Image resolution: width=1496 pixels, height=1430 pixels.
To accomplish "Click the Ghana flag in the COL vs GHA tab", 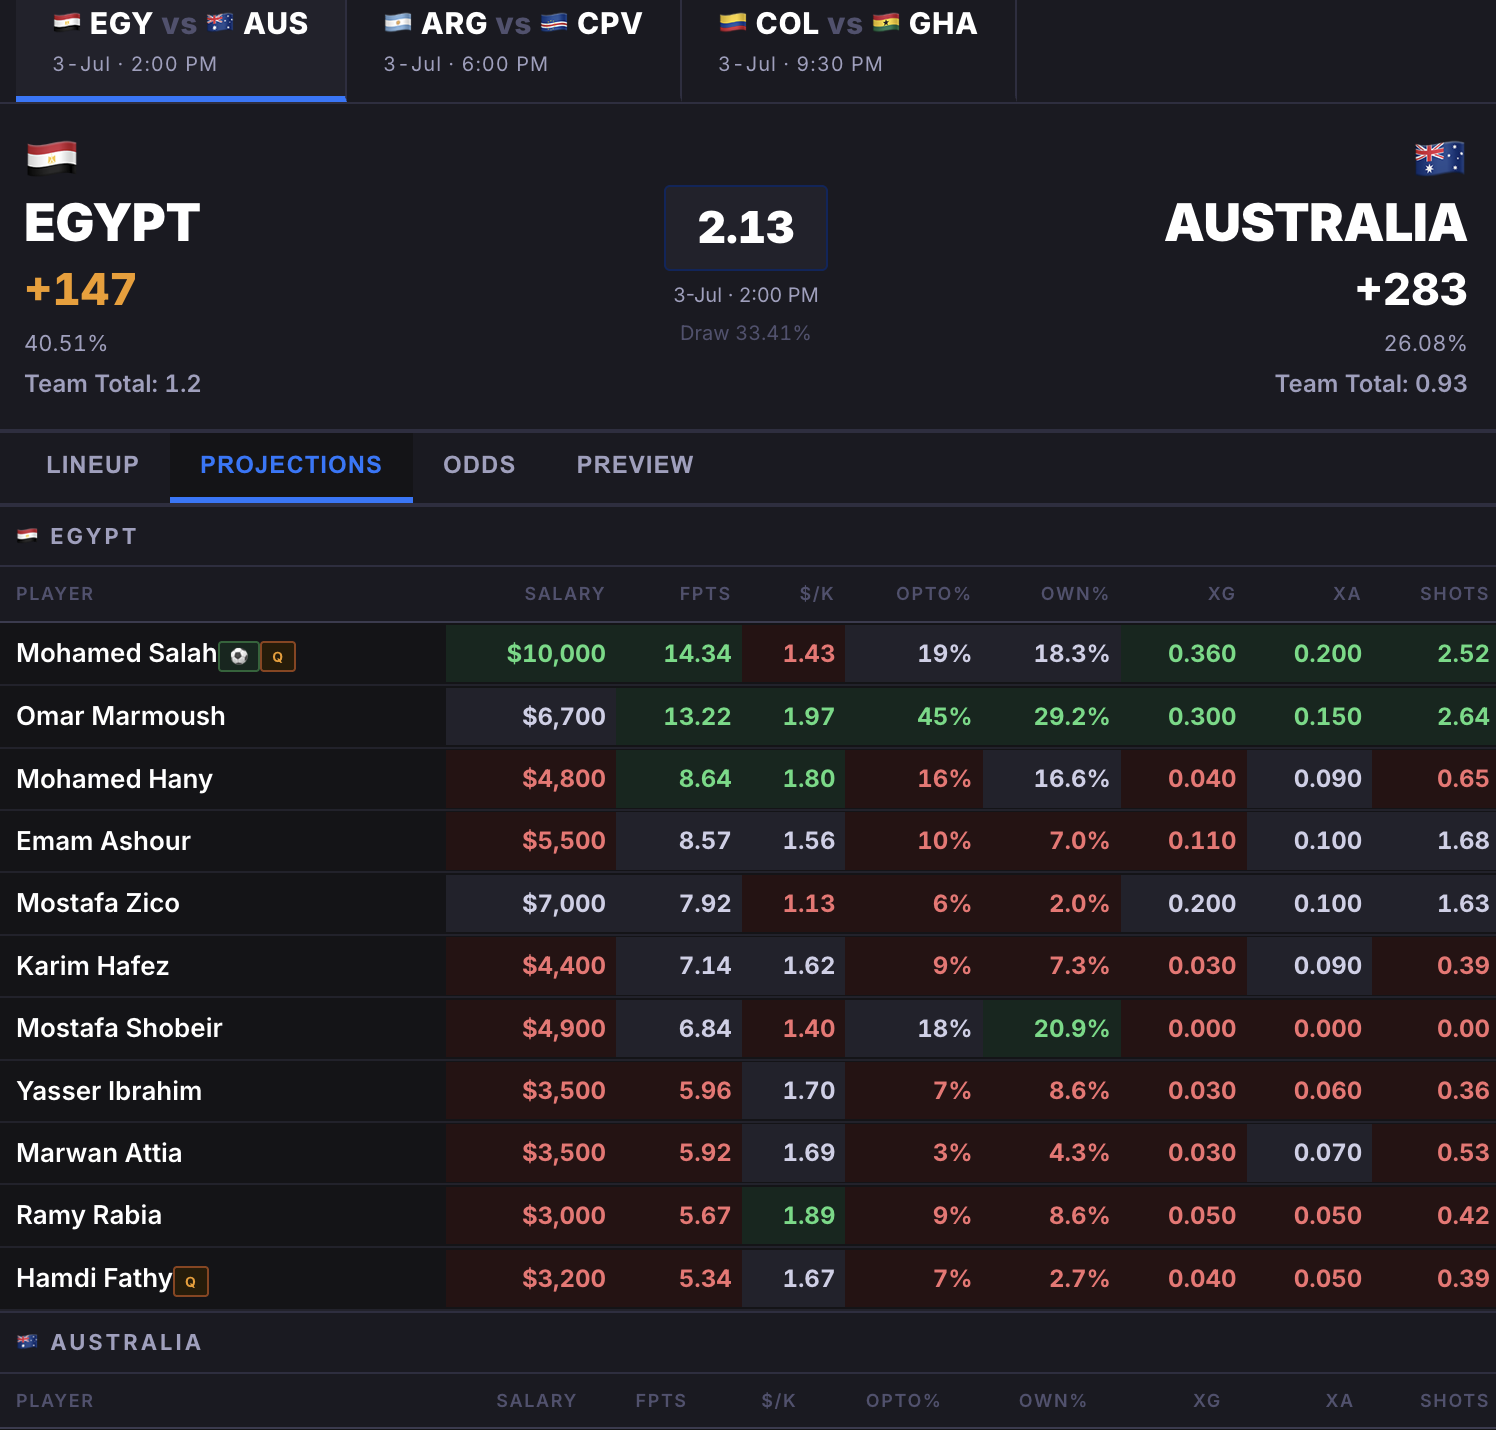I will 886,22.
